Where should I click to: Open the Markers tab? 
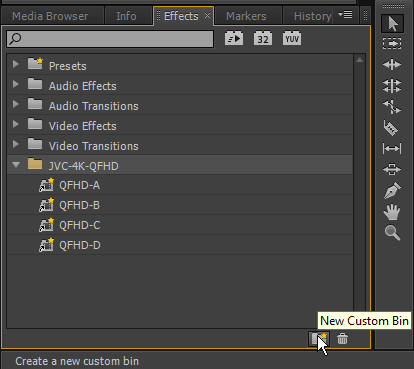(246, 16)
